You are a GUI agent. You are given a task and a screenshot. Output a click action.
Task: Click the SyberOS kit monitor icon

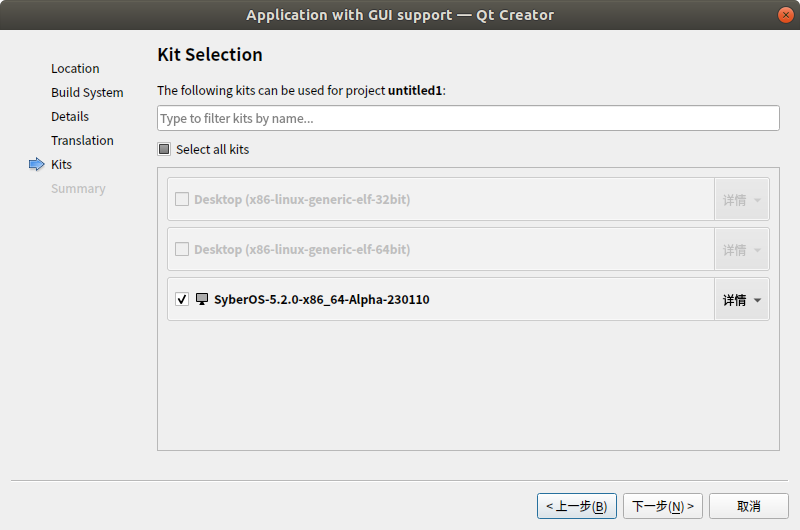click(x=201, y=299)
